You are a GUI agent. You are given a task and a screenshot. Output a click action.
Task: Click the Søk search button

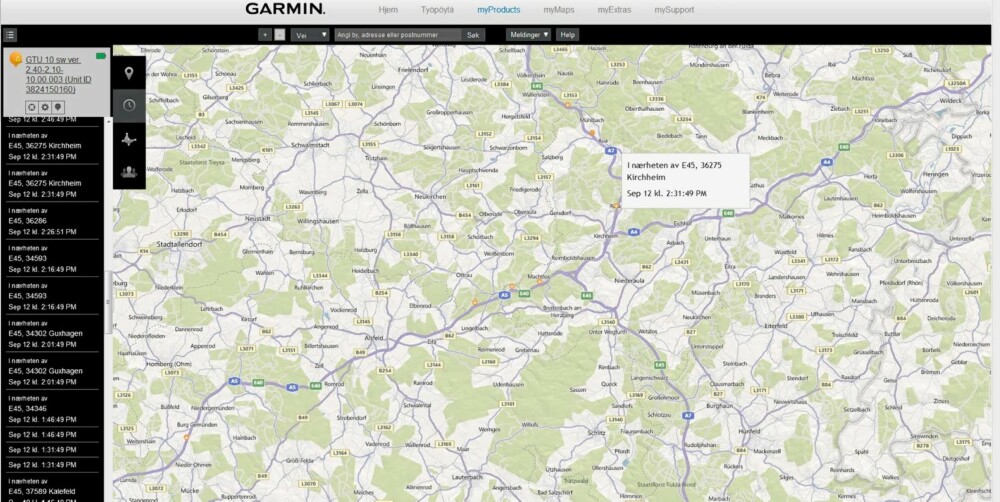coord(473,35)
